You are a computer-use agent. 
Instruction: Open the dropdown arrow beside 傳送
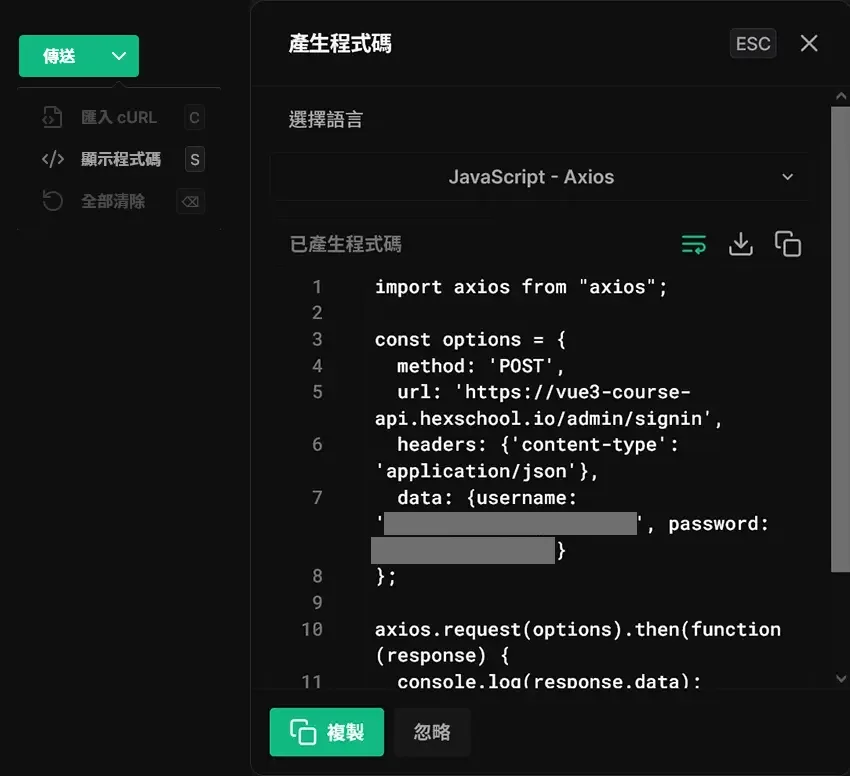tap(119, 56)
